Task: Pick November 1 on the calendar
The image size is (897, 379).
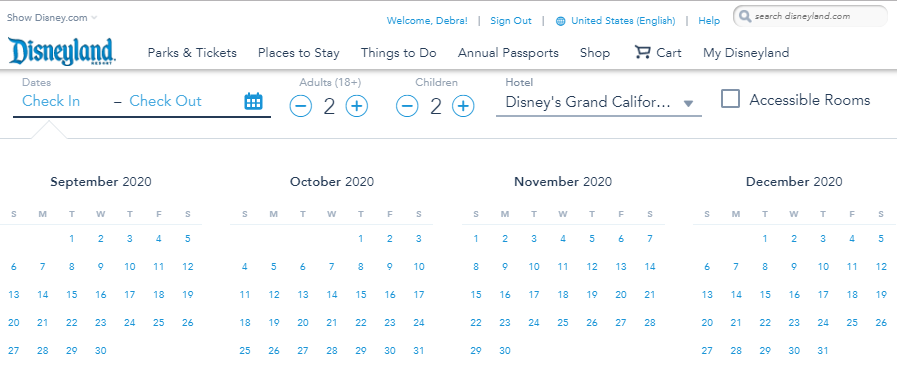Action: tap(476, 239)
